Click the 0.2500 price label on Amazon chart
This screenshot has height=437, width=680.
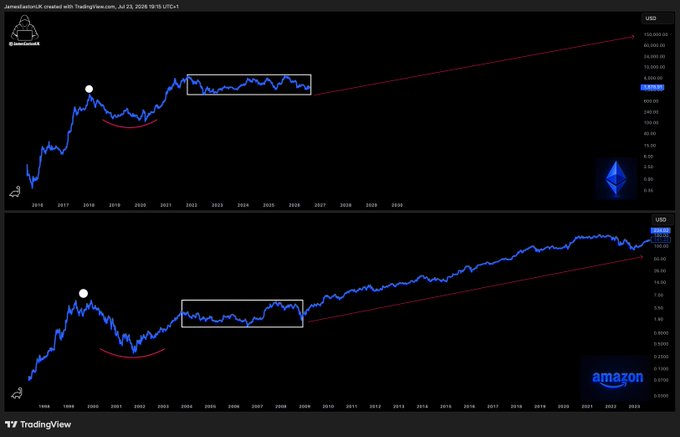[659, 357]
